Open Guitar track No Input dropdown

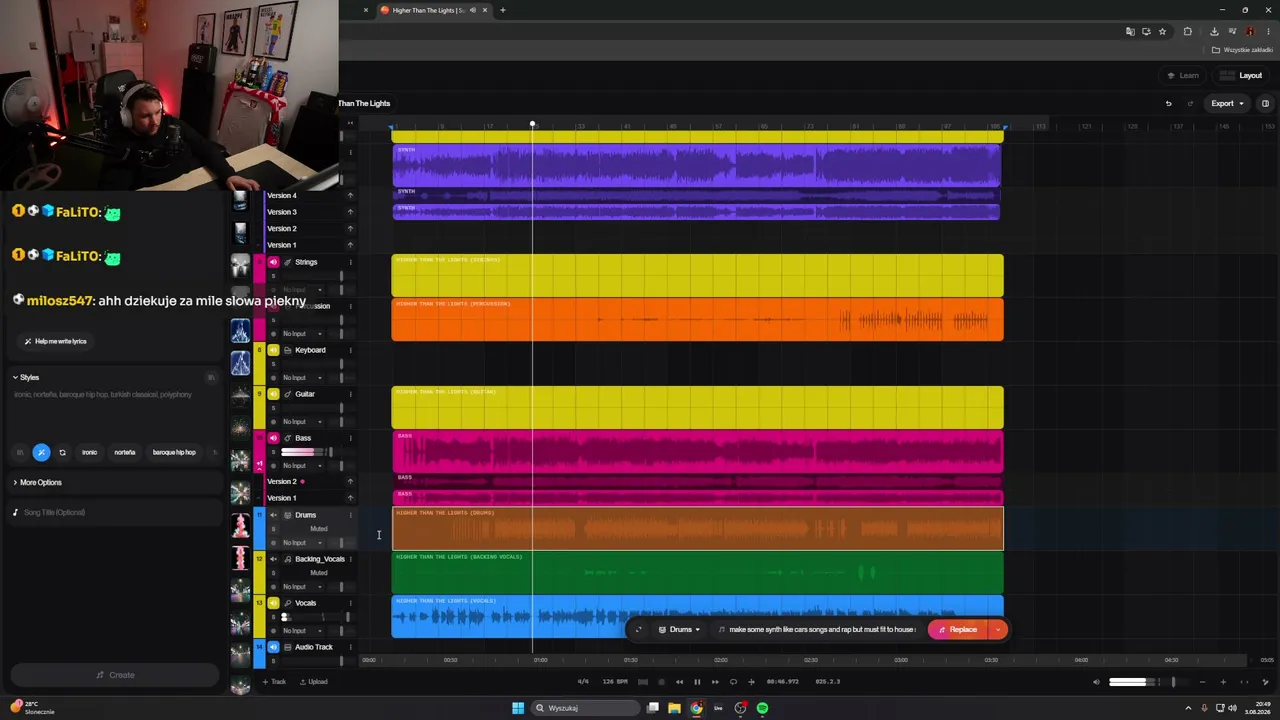pos(302,422)
